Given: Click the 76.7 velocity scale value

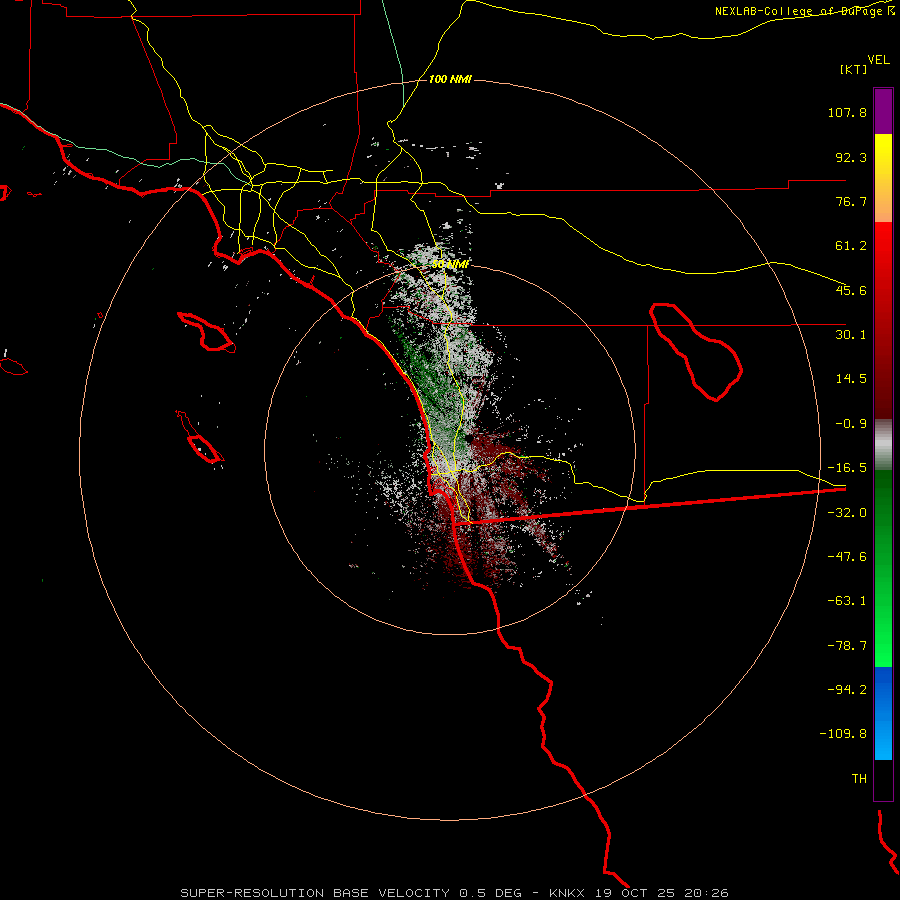Looking at the screenshot, I should [851, 201].
